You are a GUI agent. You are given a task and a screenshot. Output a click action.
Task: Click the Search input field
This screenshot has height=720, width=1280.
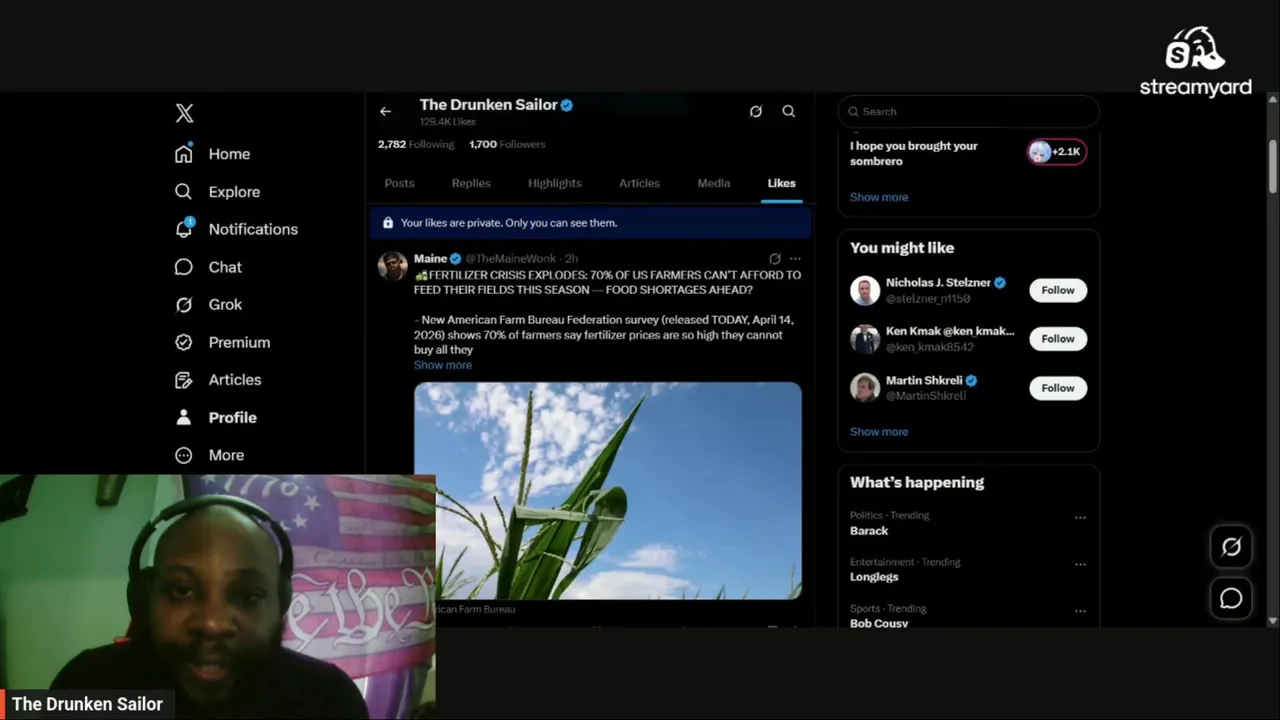(x=968, y=112)
